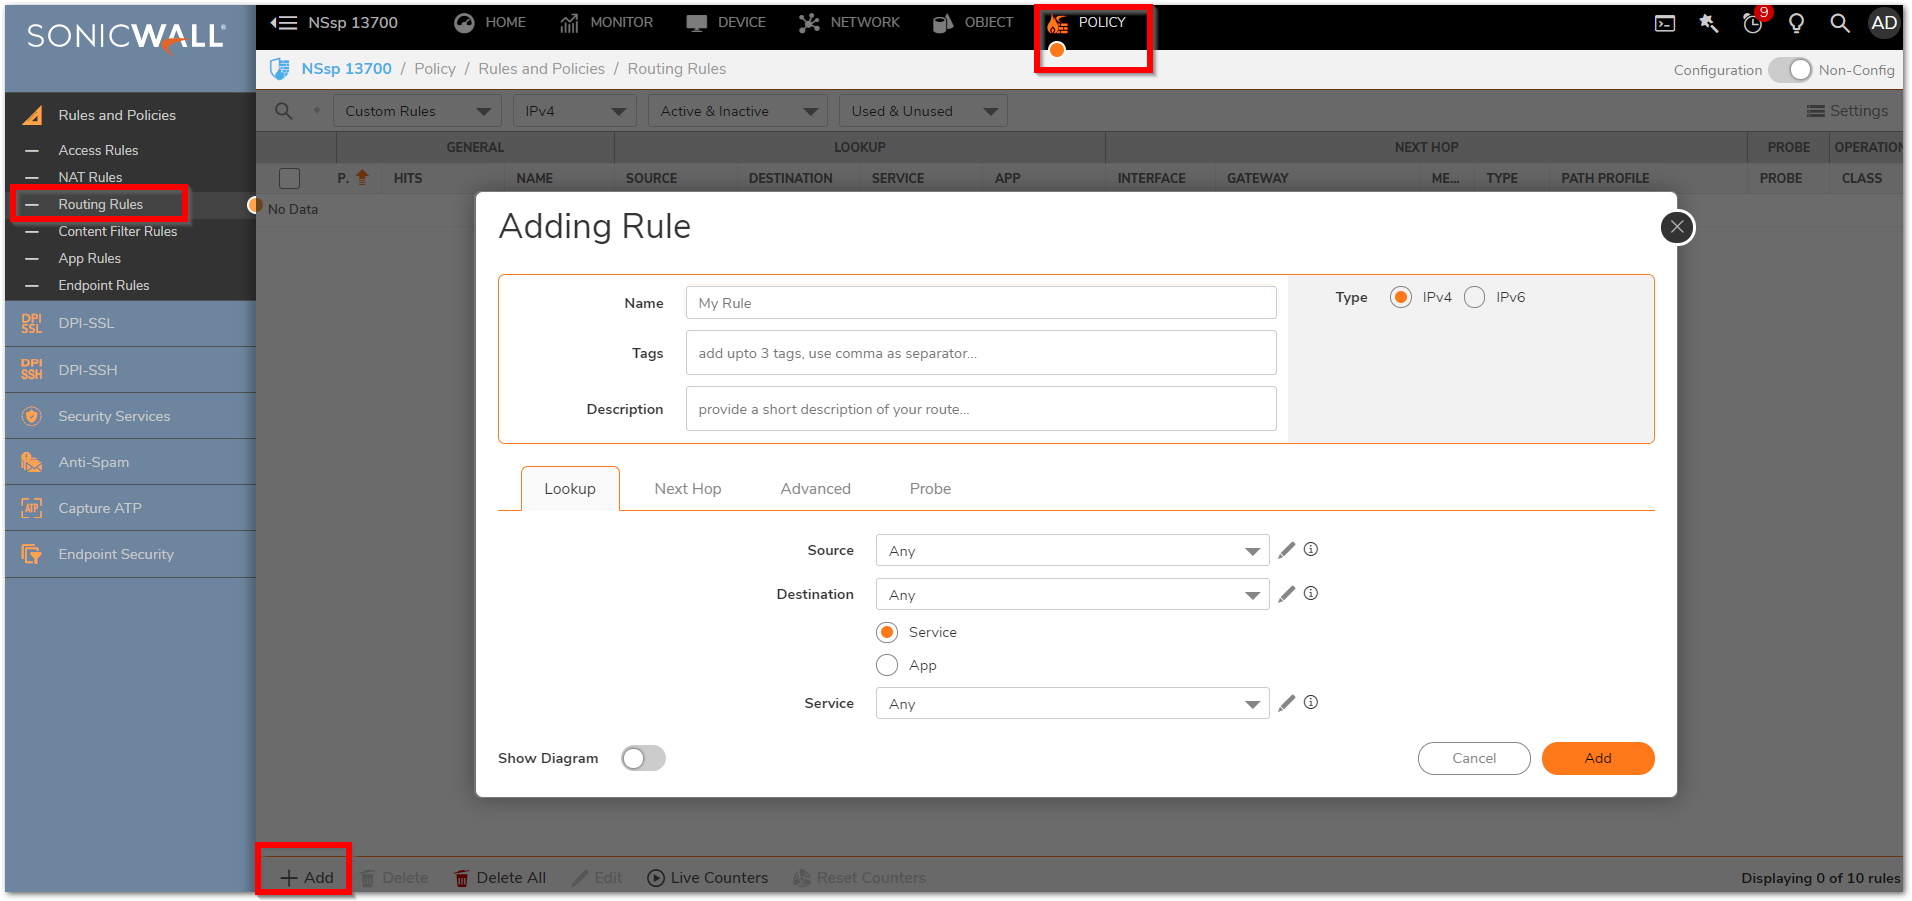Close the Adding Rule dialog
Image resolution: width=1912 pixels, height=901 pixels.
1677,227
